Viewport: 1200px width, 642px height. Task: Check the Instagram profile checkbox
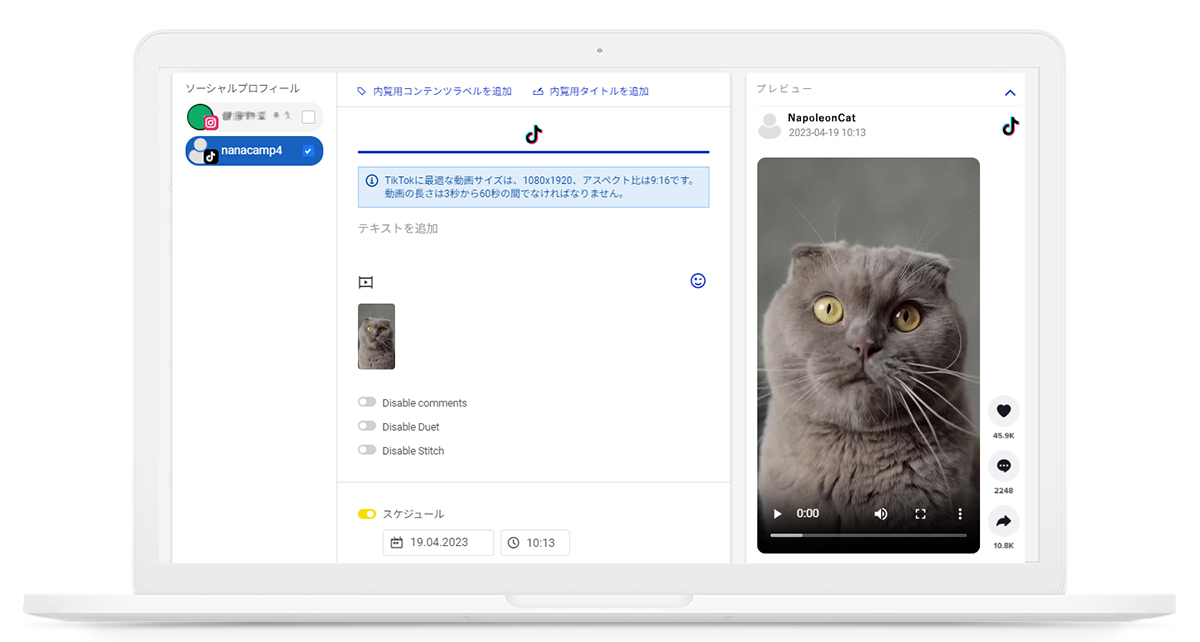point(308,117)
